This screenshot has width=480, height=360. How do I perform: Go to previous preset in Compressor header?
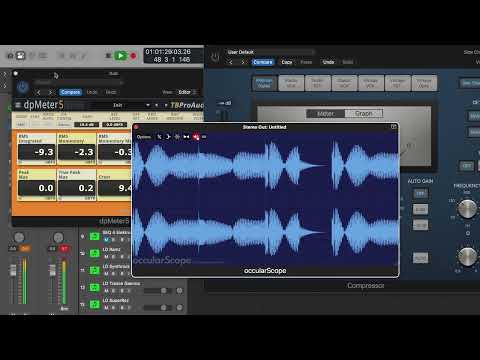[231, 62]
